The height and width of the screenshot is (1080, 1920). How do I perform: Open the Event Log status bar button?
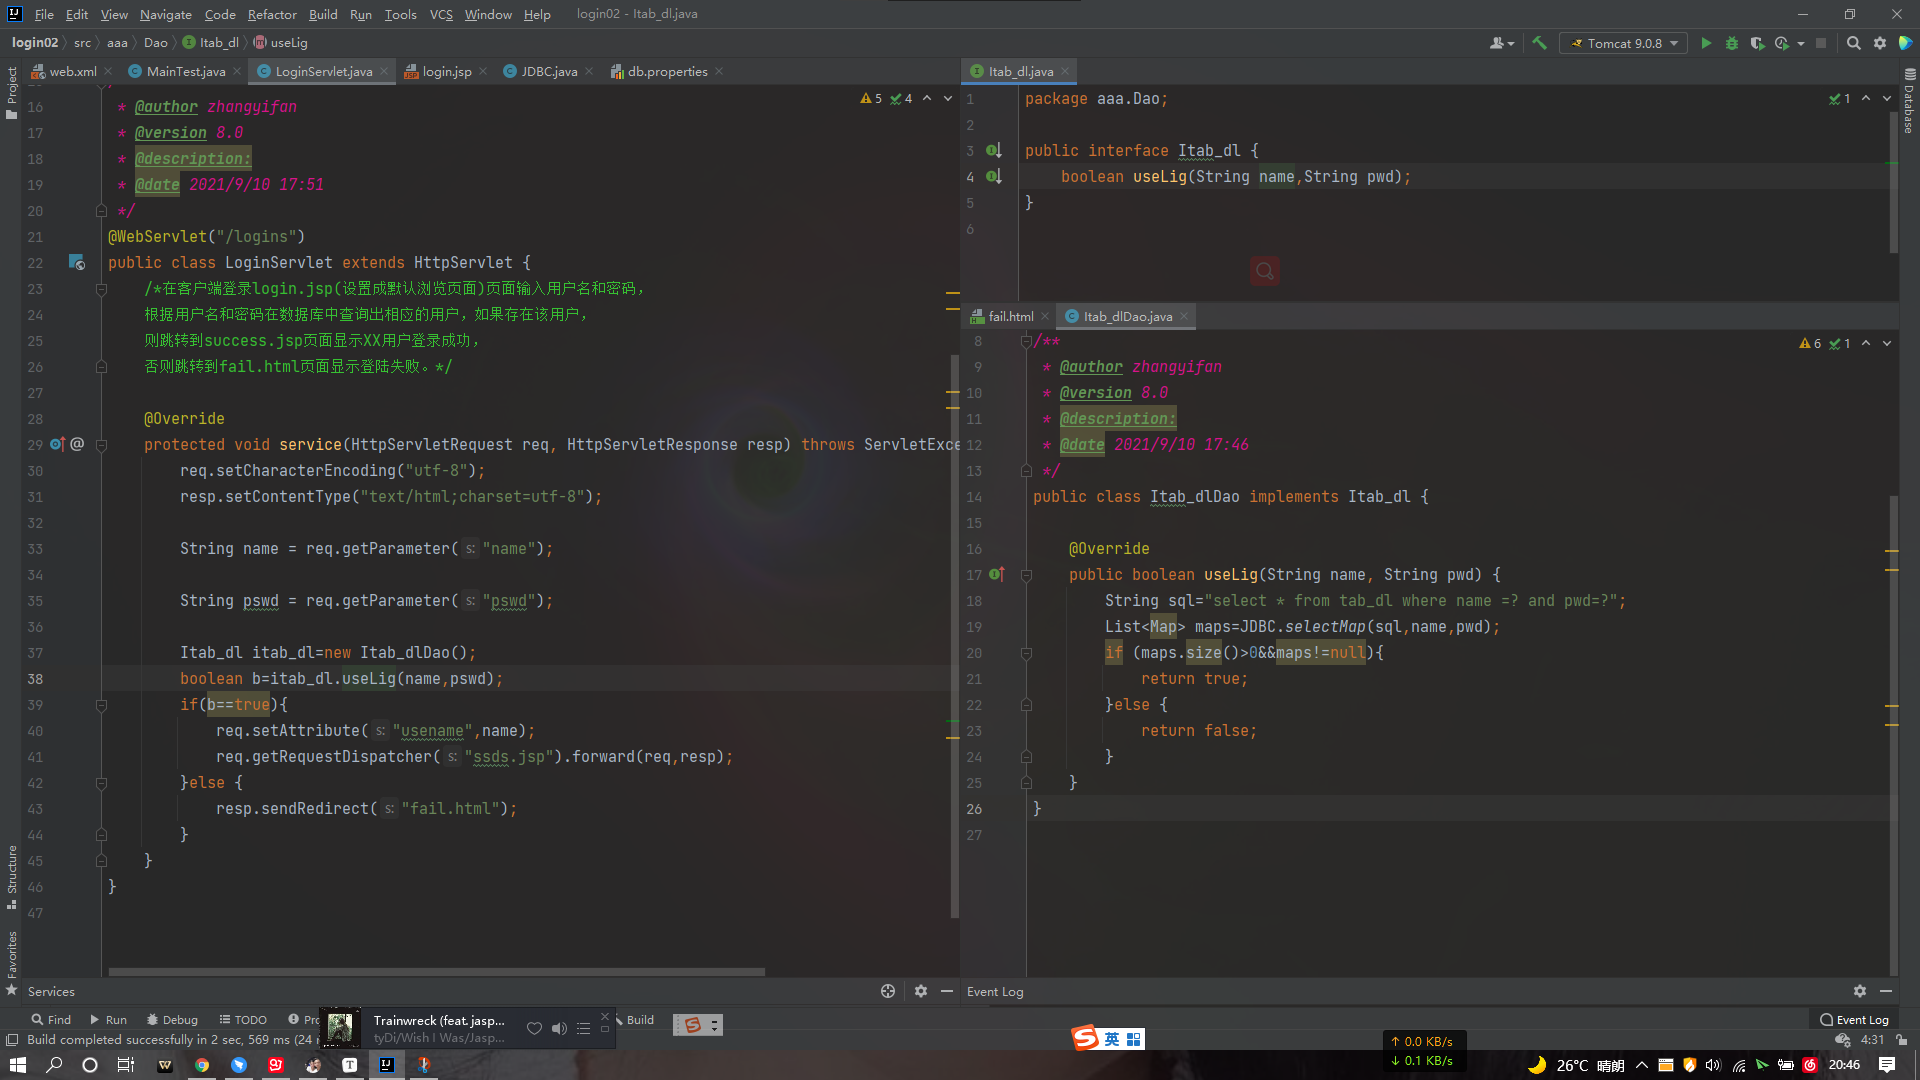[x=1854, y=1019]
